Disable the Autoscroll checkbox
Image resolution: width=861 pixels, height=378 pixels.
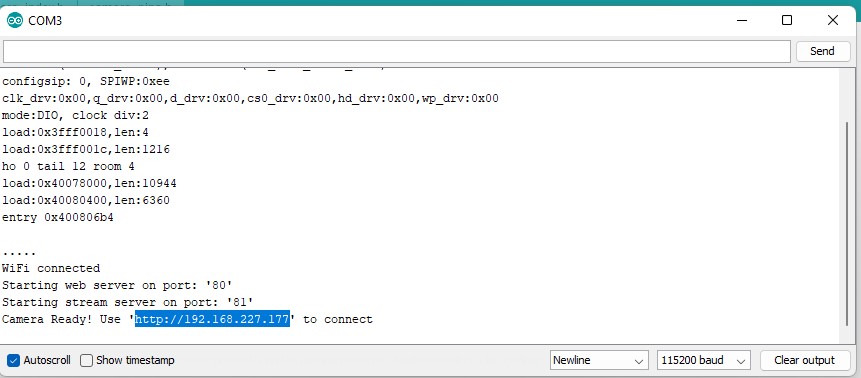pyautogui.click(x=13, y=360)
